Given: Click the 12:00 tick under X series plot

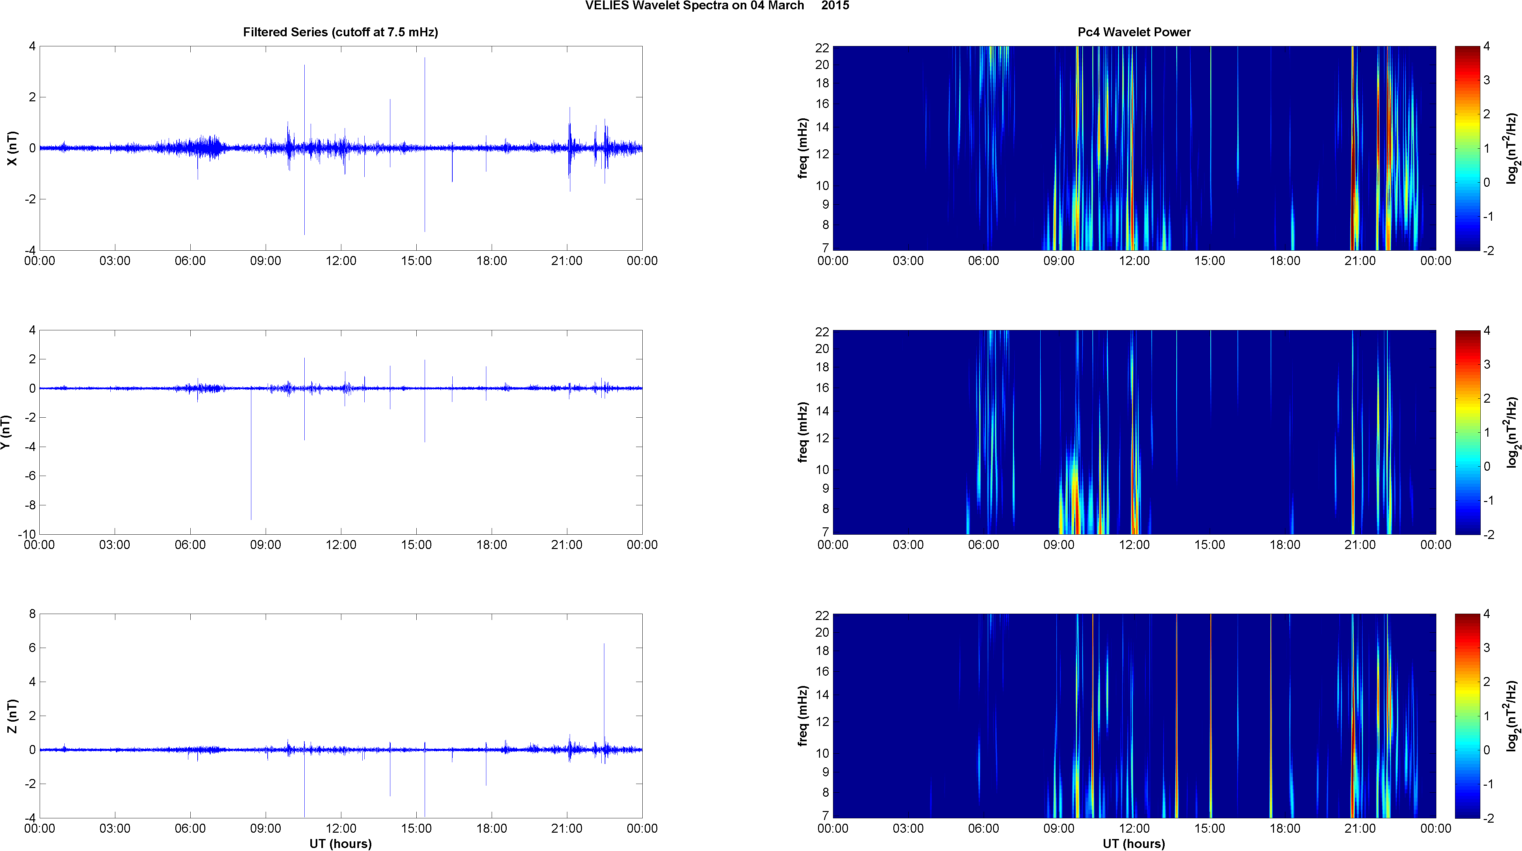Looking at the screenshot, I should point(341,261).
